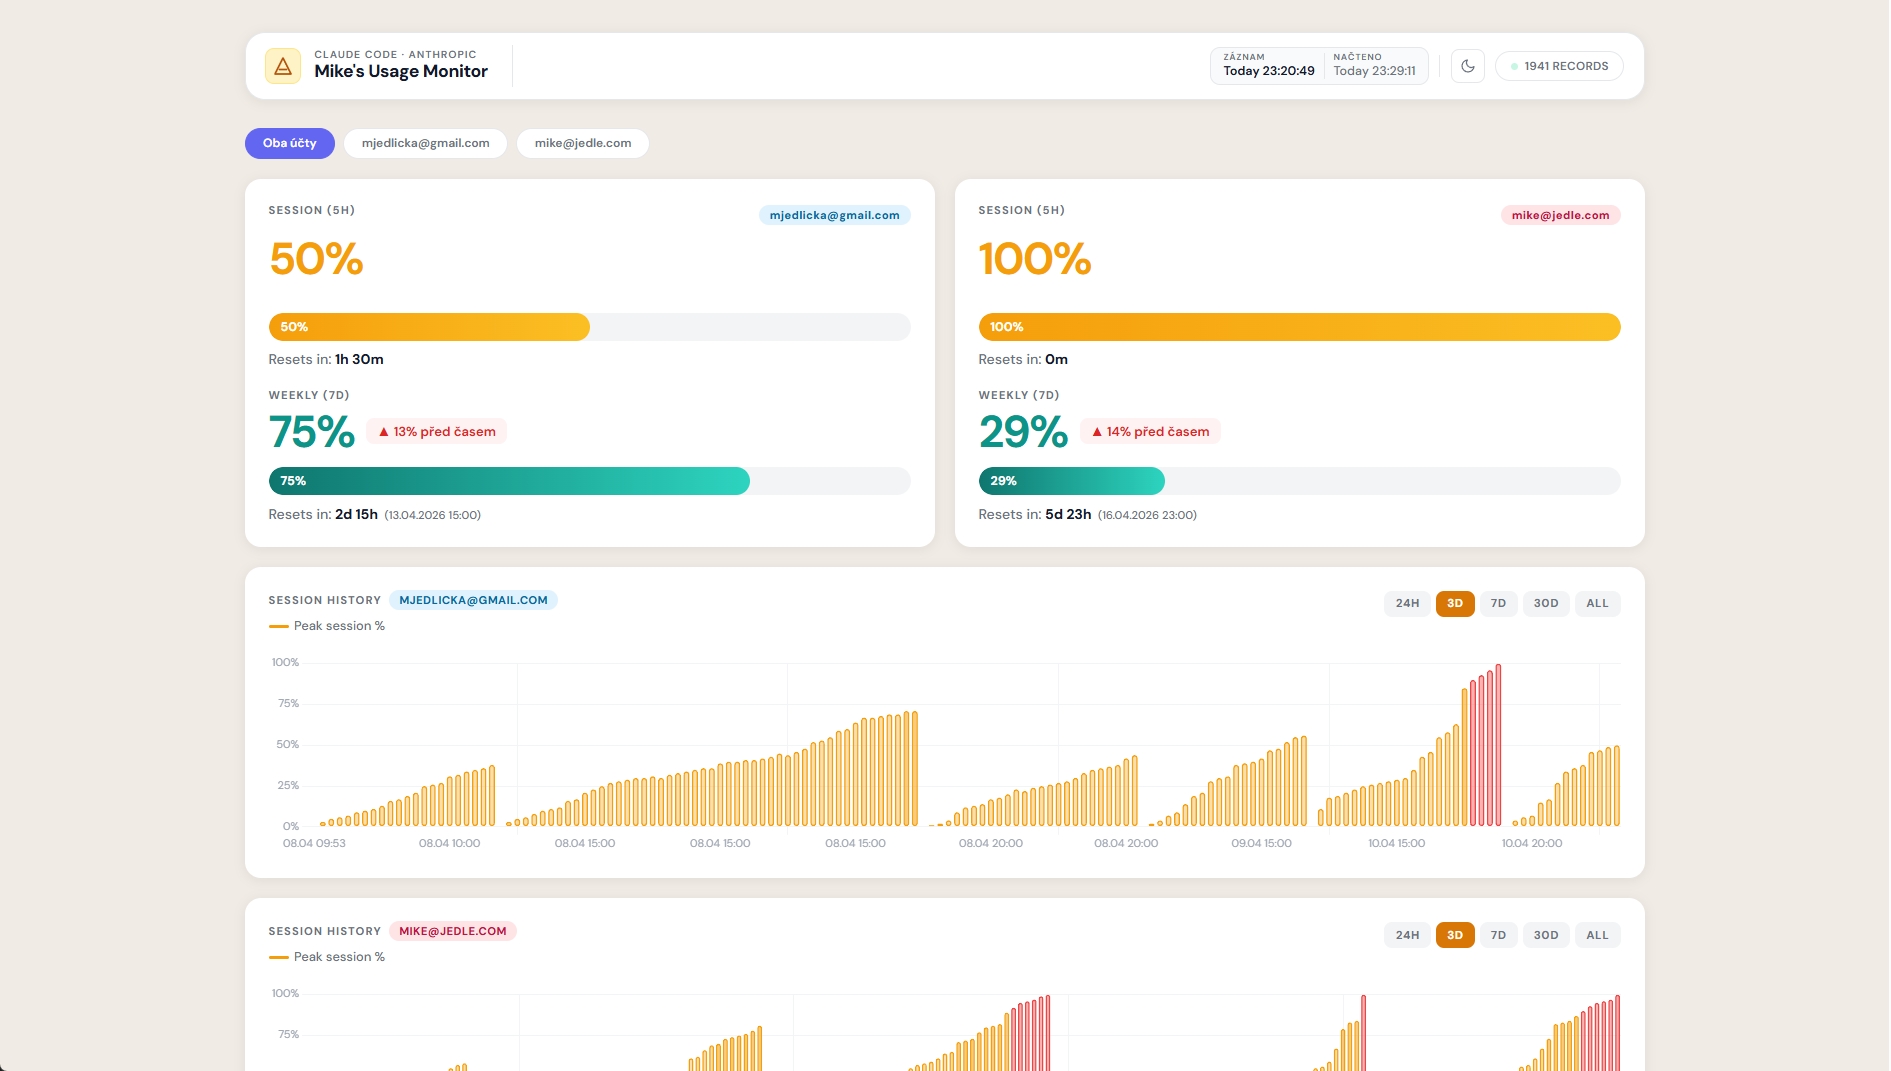Select 24H range in mjedlicka session history
Screen dimensions: 1891x1071
(1407, 603)
